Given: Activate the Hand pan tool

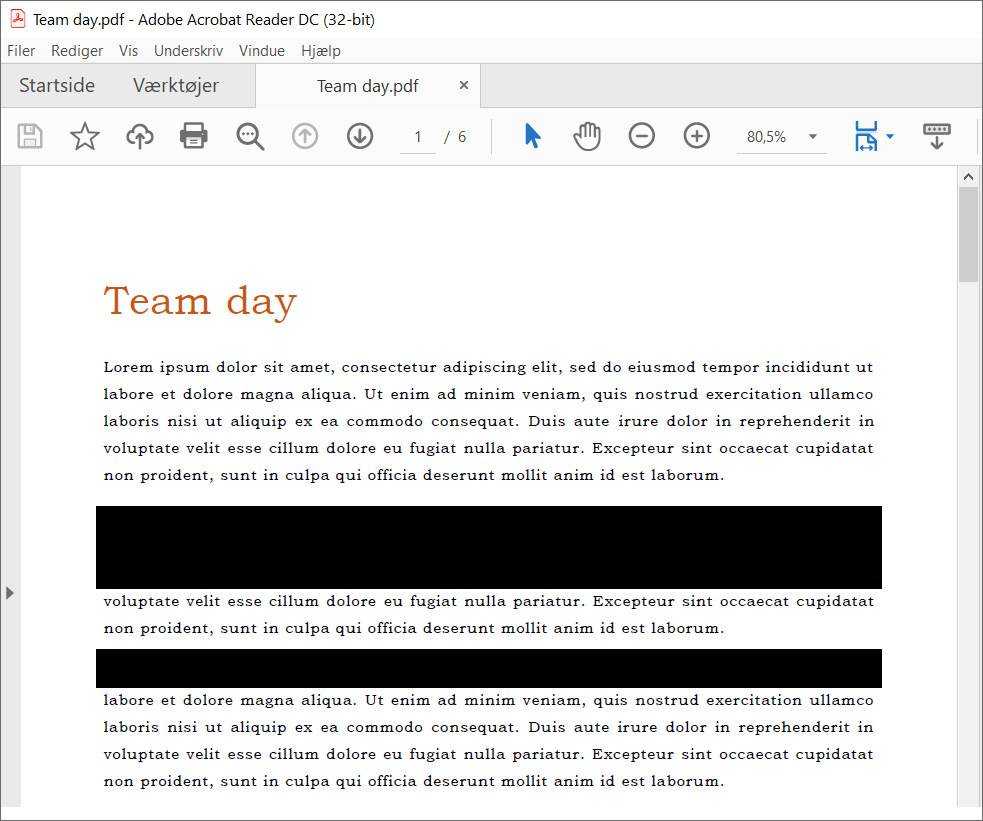Looking at the screenshot, I should tap(587, 136).
